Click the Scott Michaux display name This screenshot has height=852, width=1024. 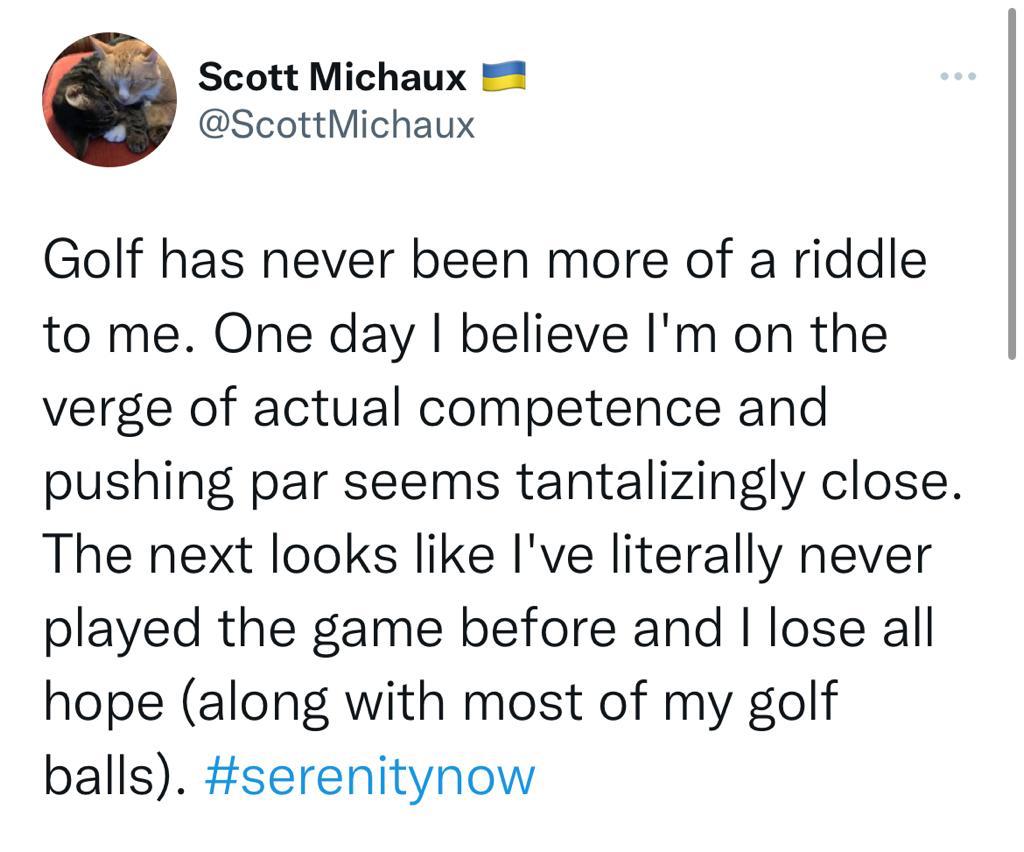332,76
